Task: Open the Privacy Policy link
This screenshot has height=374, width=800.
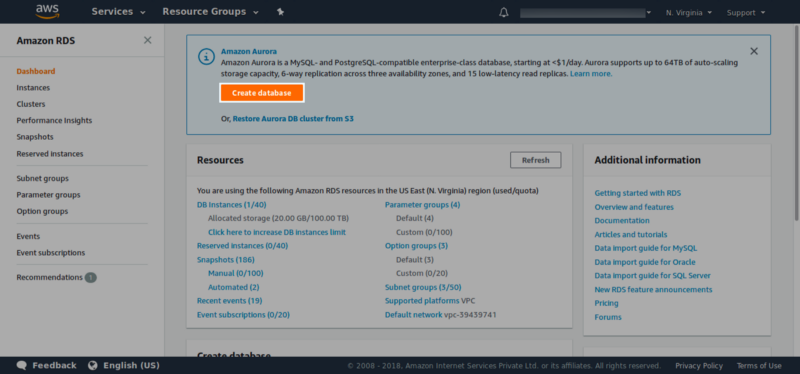Action: click(x=699, y=365)
